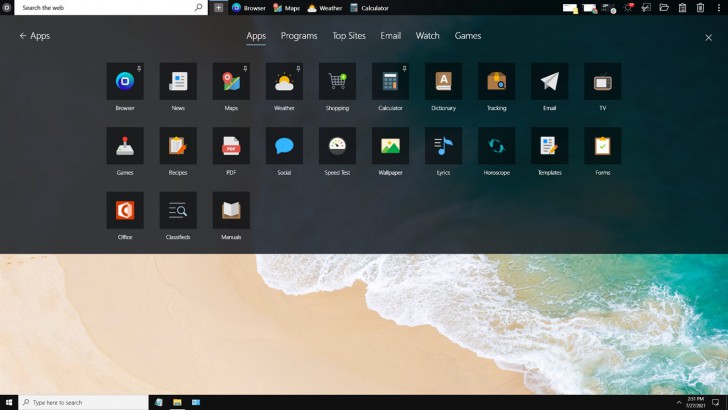Toggle the pin on Weather tile

(298, 68)
